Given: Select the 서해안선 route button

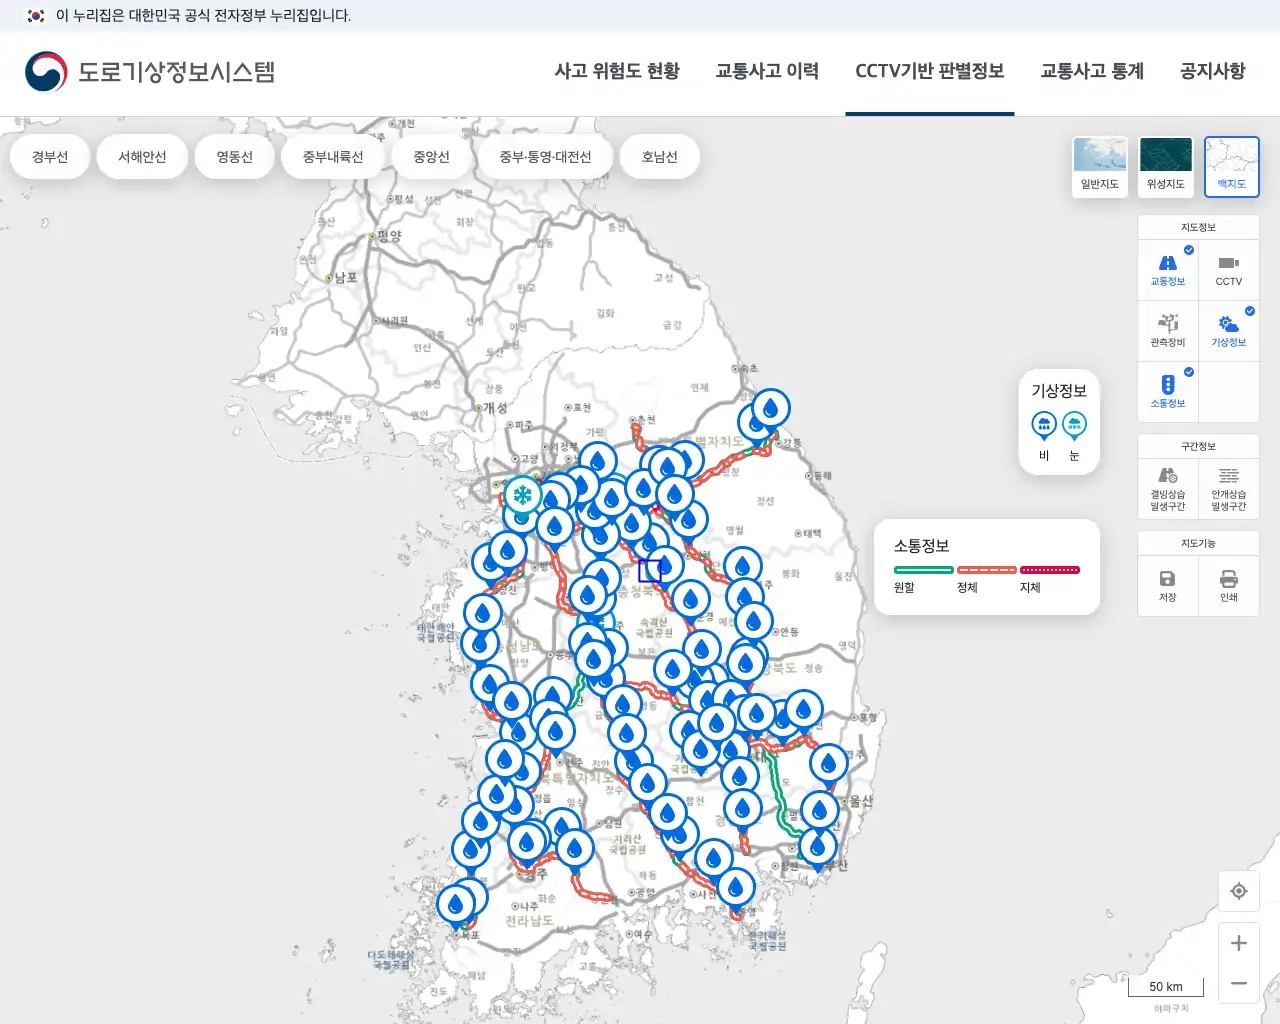Looking at the screenshot, I should pos(142,157).
